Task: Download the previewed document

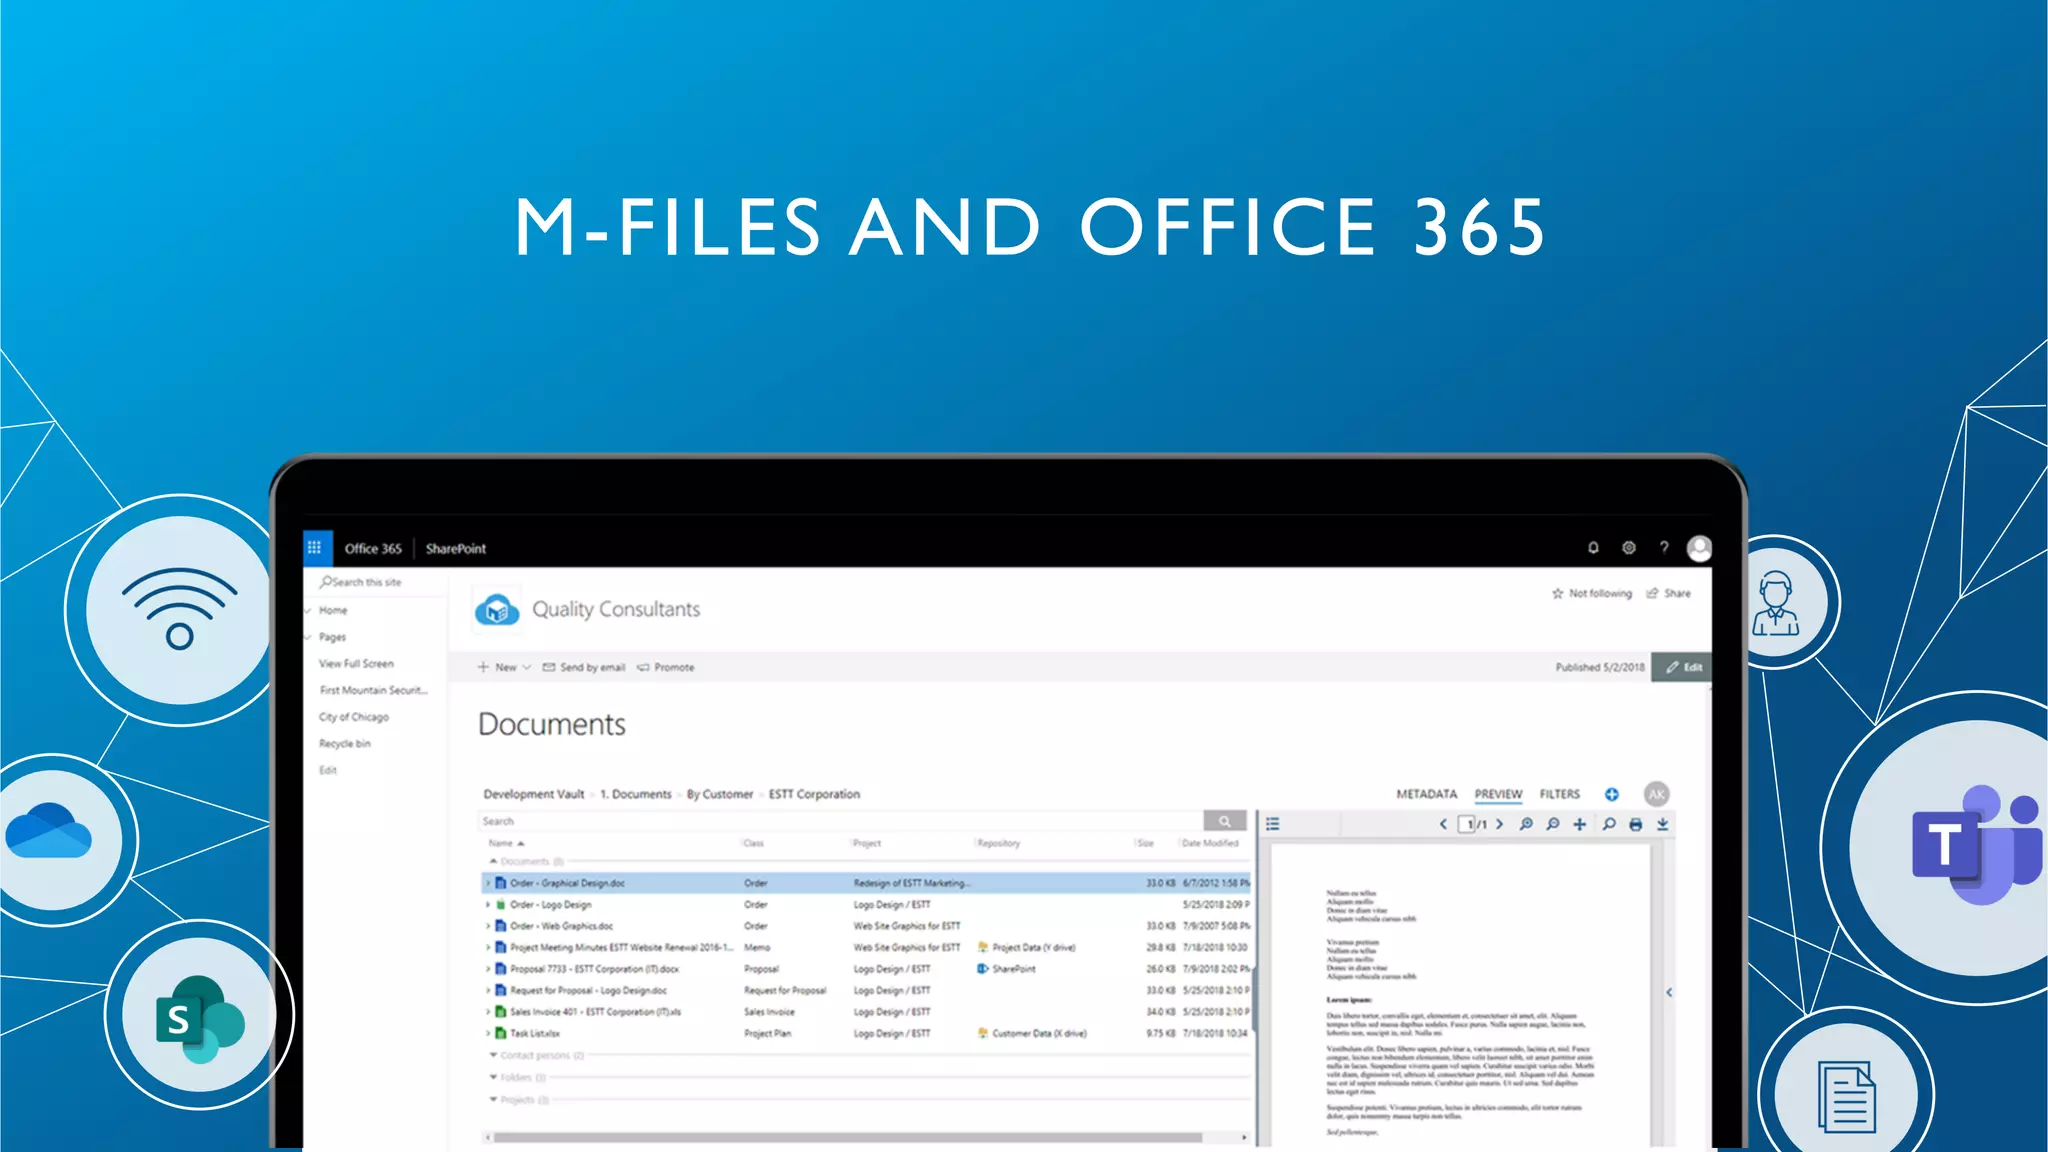Action: (x=1662, y=824)
